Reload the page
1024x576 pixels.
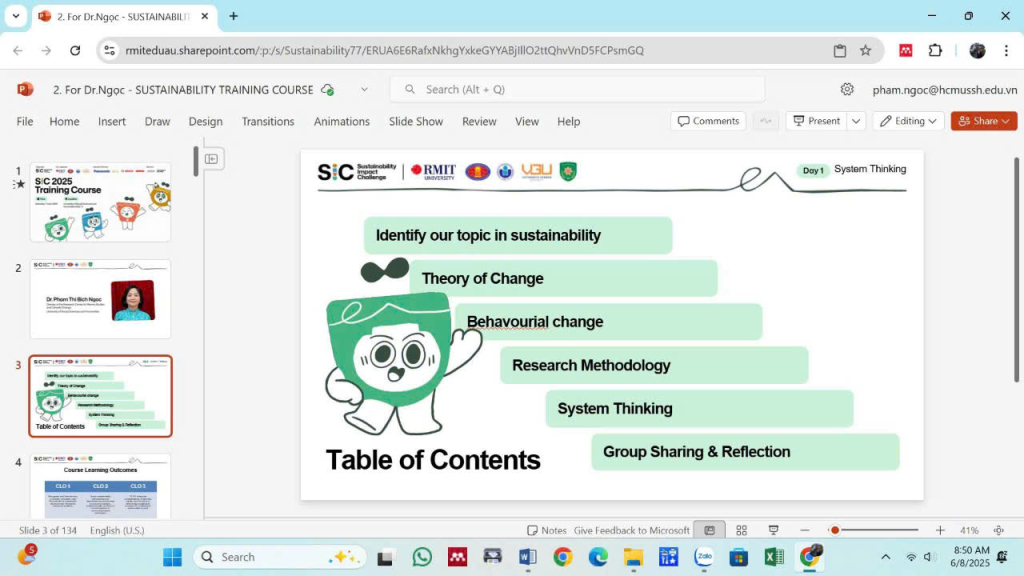click(x=75, y=50)
